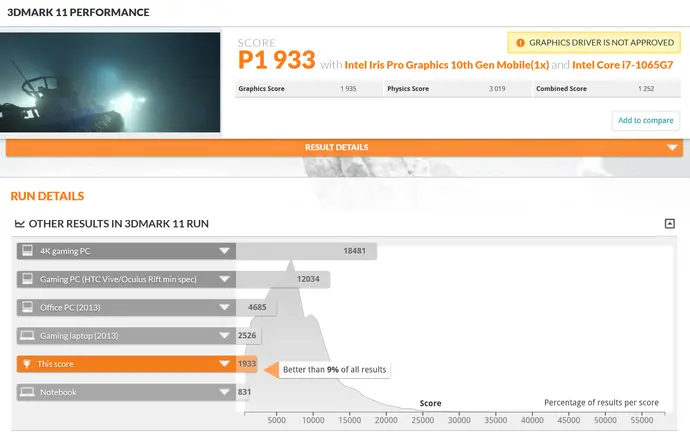Image resolution: width=690 pixels, height=436 pixels.
Task: Click the Percentage of results per score label
Action: [601, 403]
